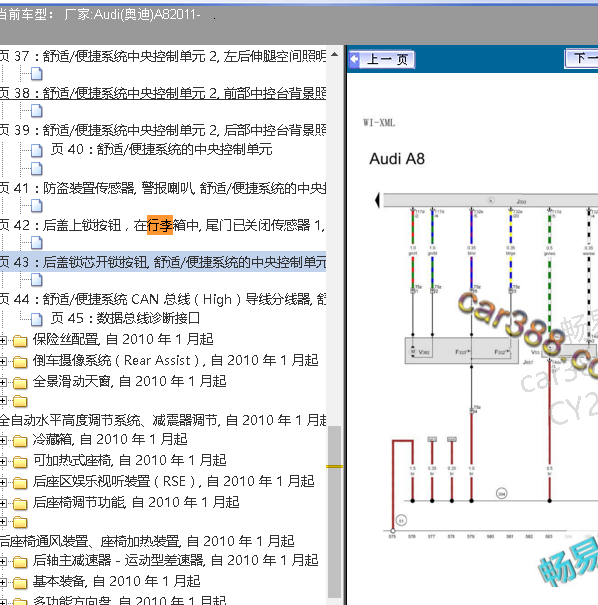Click Audi A8 diagram title
Image resolution: width=598 pixels, height=605 pixels.
(397, 159)
